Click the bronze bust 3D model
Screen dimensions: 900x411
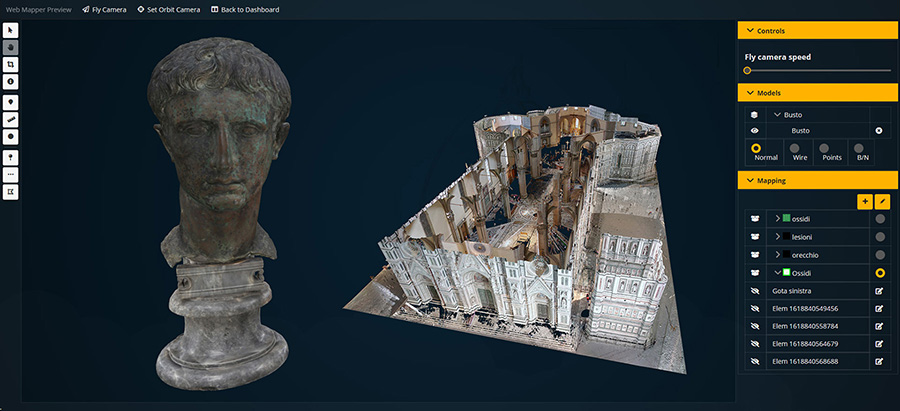[x=220, y=212]
